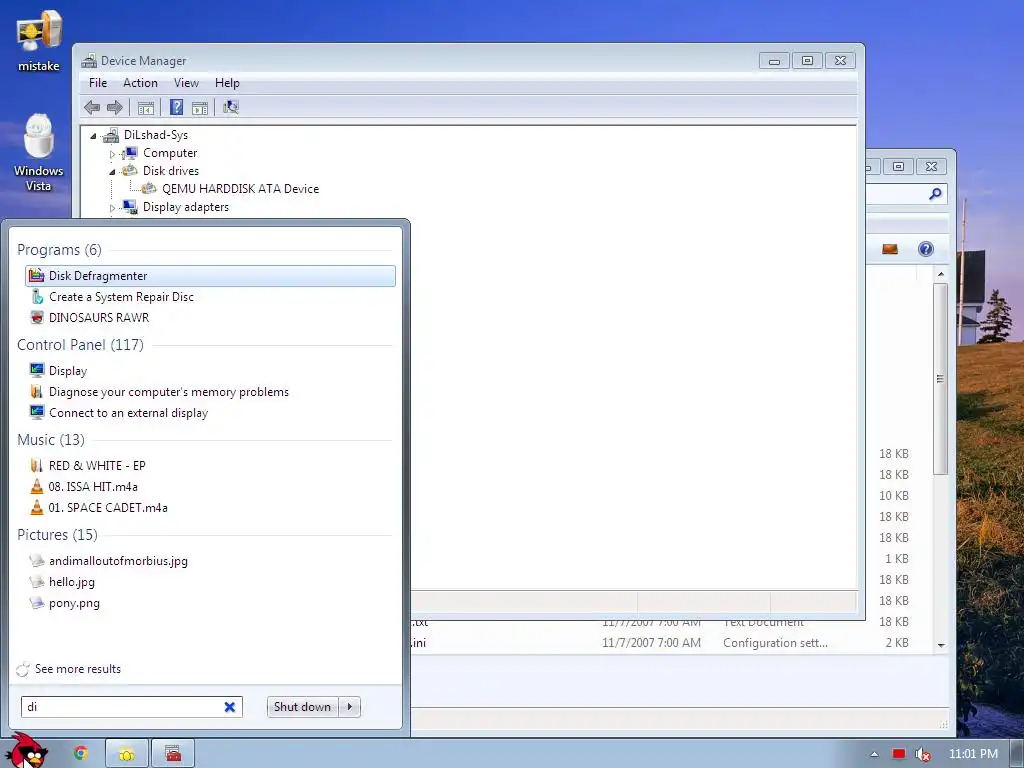This screenshot has height=768, width=1024.
Task: Select the Disk drives category
Action: pyautogui.click(x=170, y=170)
